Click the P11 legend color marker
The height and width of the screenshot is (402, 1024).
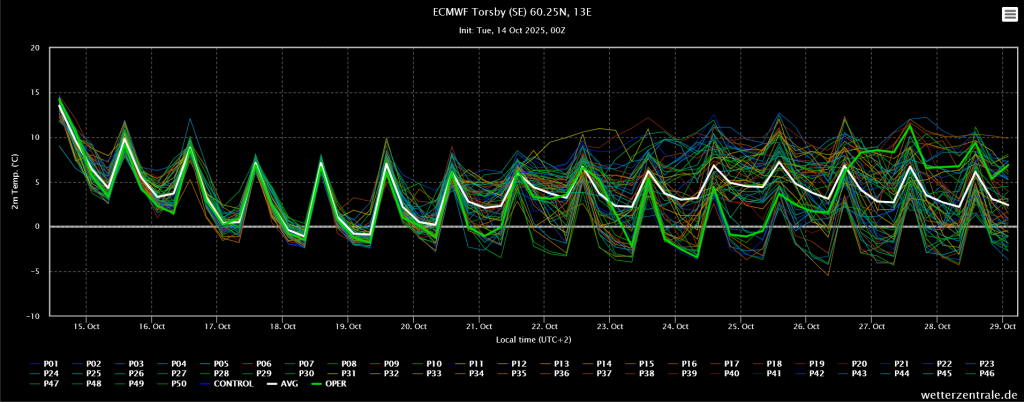[x=459, y=363]
